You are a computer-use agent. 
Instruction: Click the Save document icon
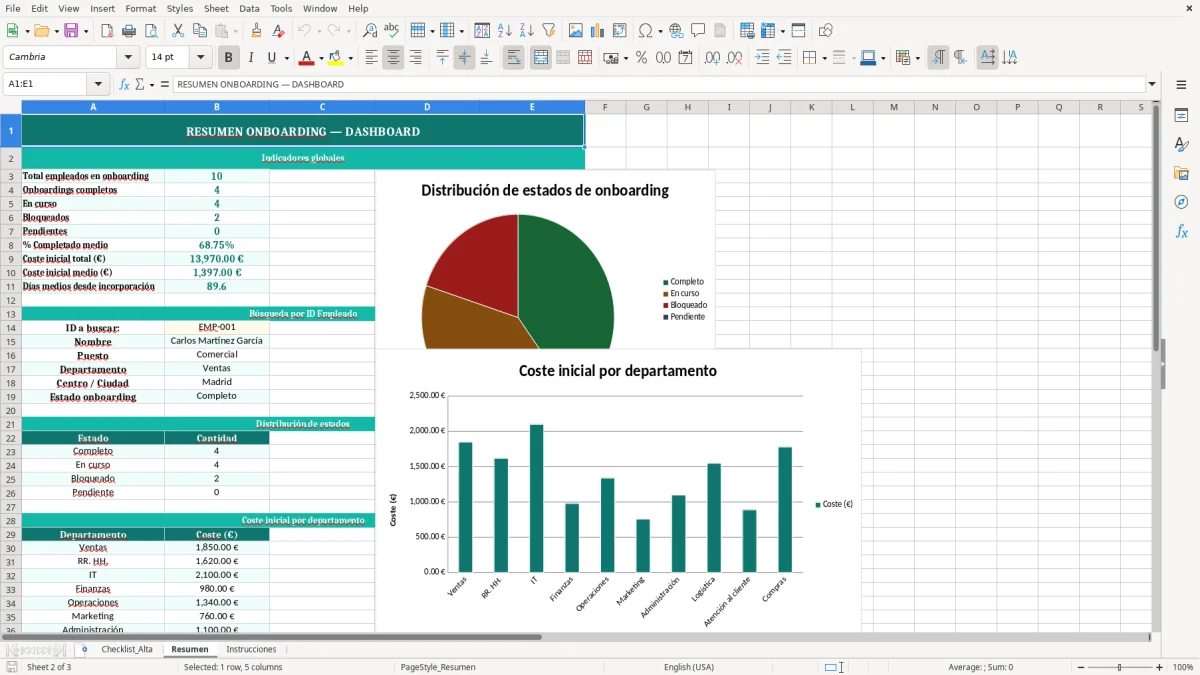[x=70, y=31]
